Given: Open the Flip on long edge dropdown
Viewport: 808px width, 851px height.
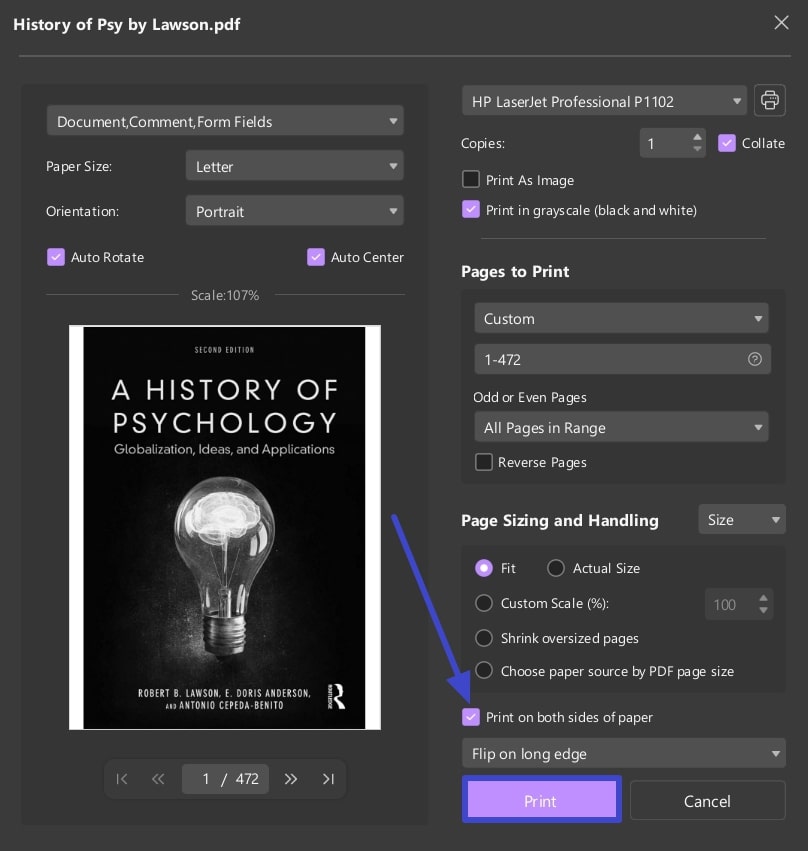Looking at the screenshot, I should click(x=623, y=754).
